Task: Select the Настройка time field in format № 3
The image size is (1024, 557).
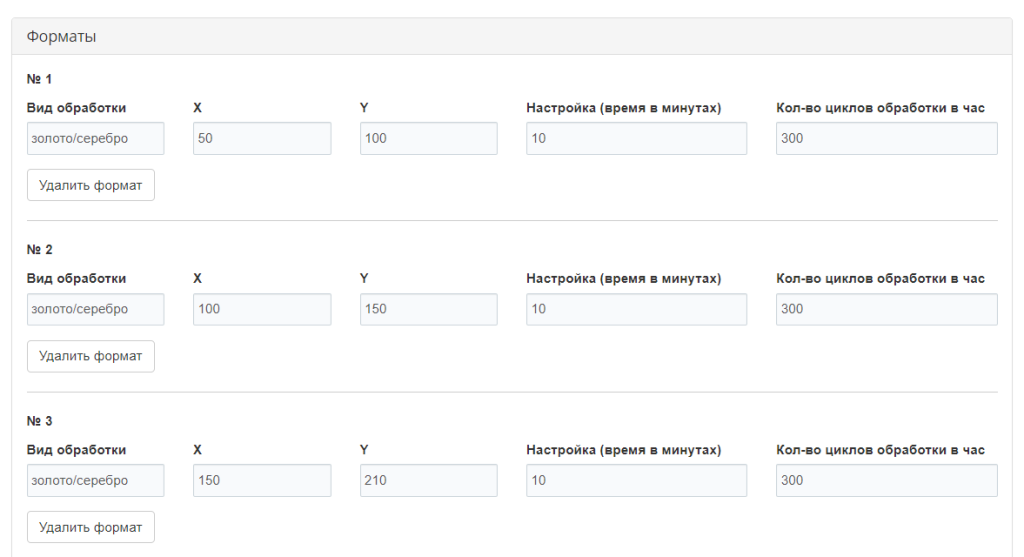Action: point(636,481)
